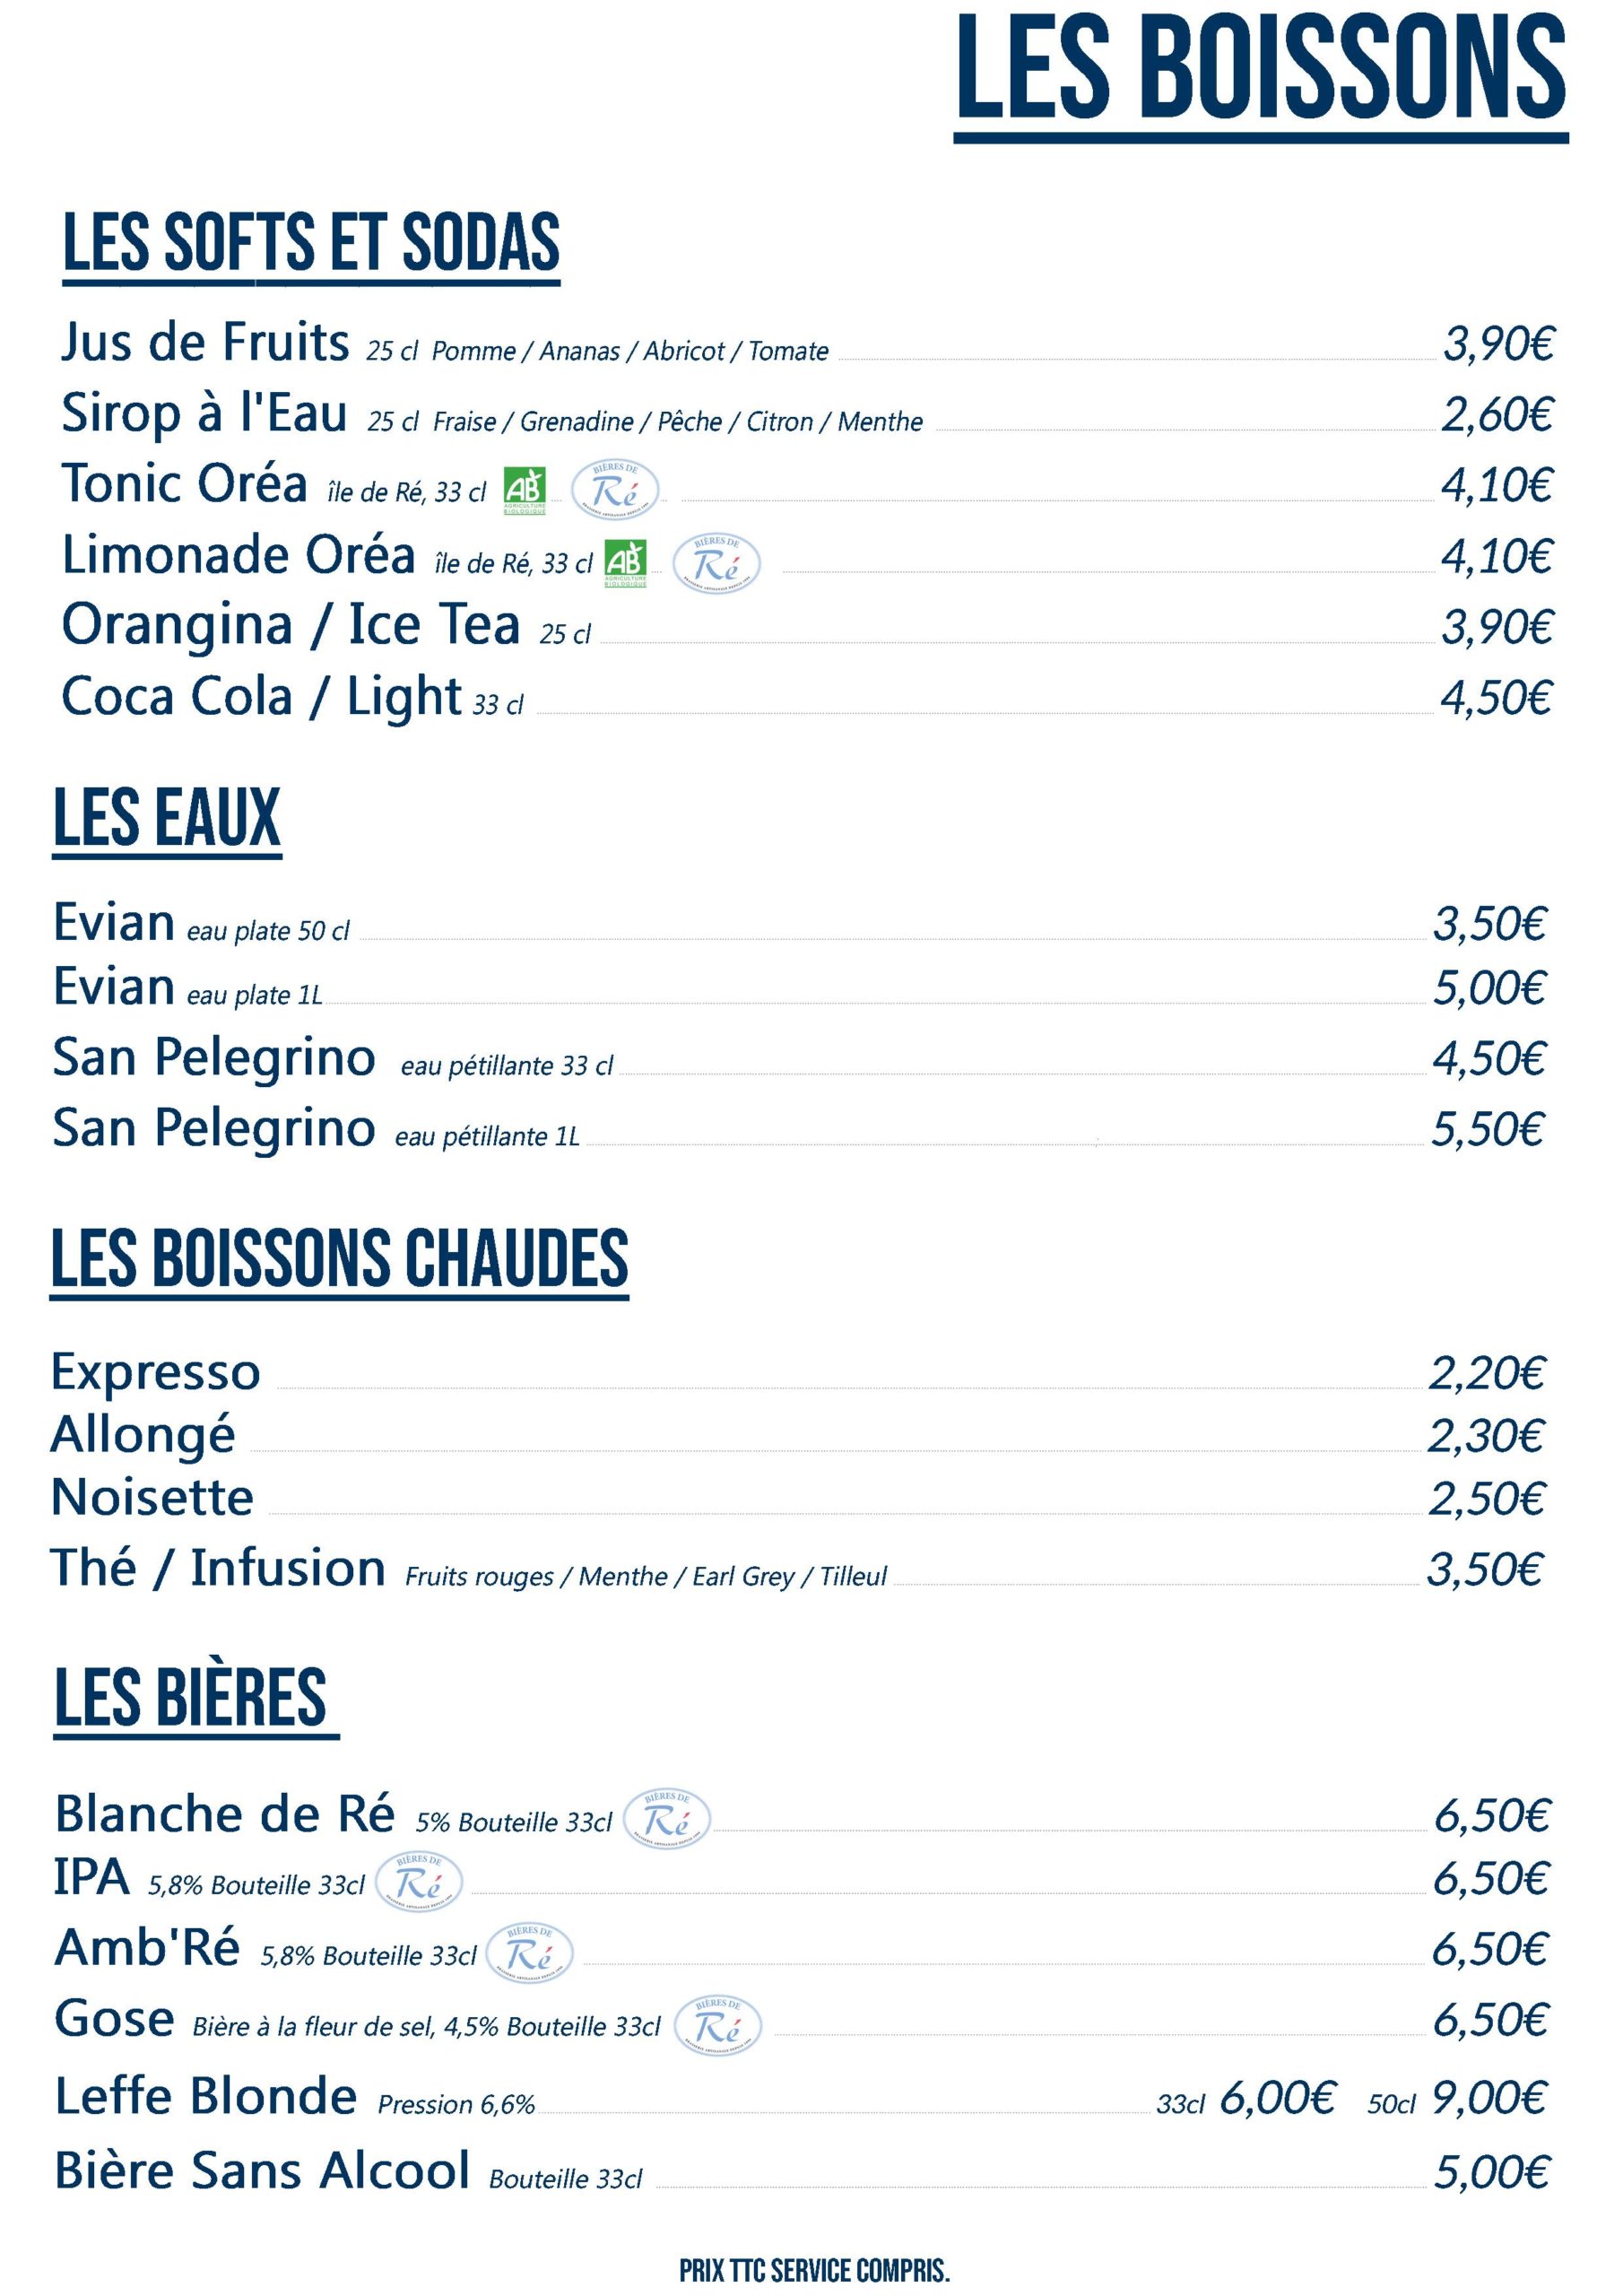Select the LES BOISSONS CHAUDES heading

click(x=339, y=1257)
